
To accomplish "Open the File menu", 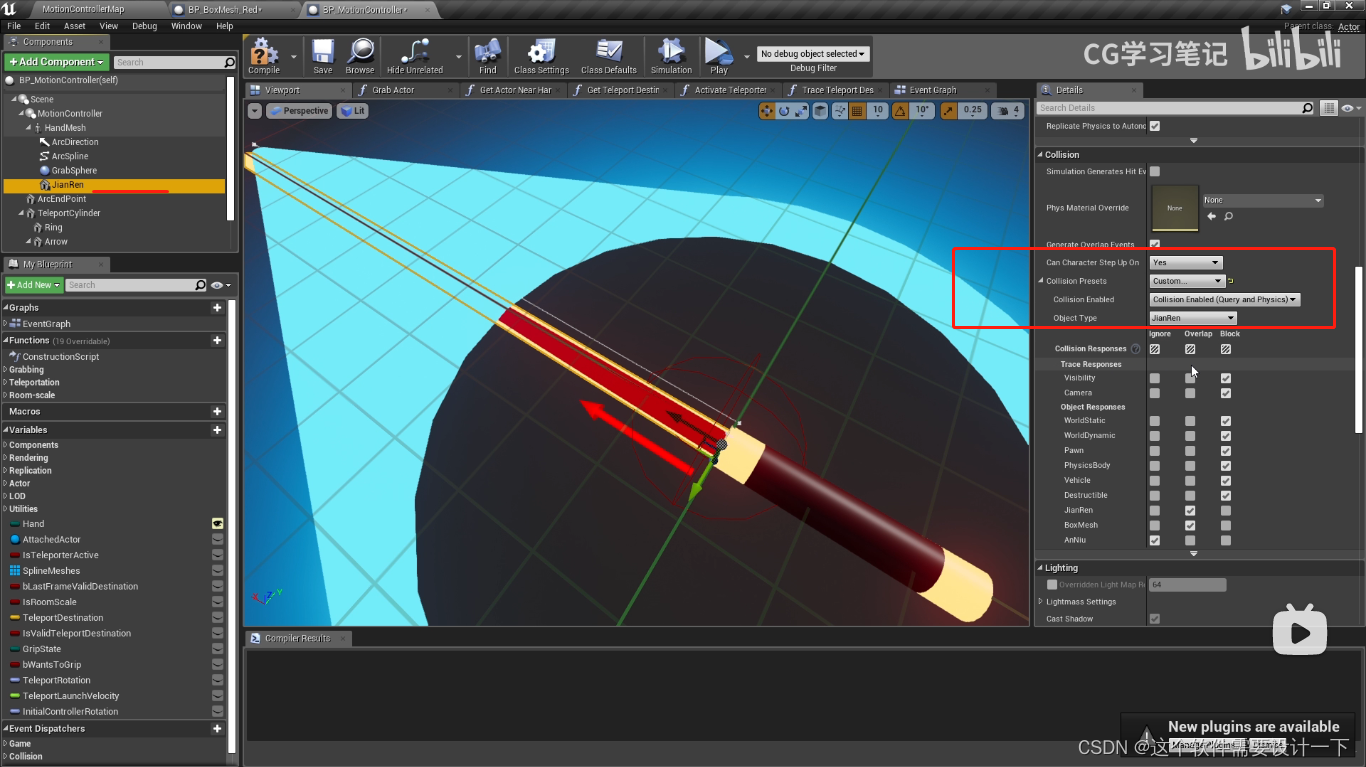I will click(14, 26).
